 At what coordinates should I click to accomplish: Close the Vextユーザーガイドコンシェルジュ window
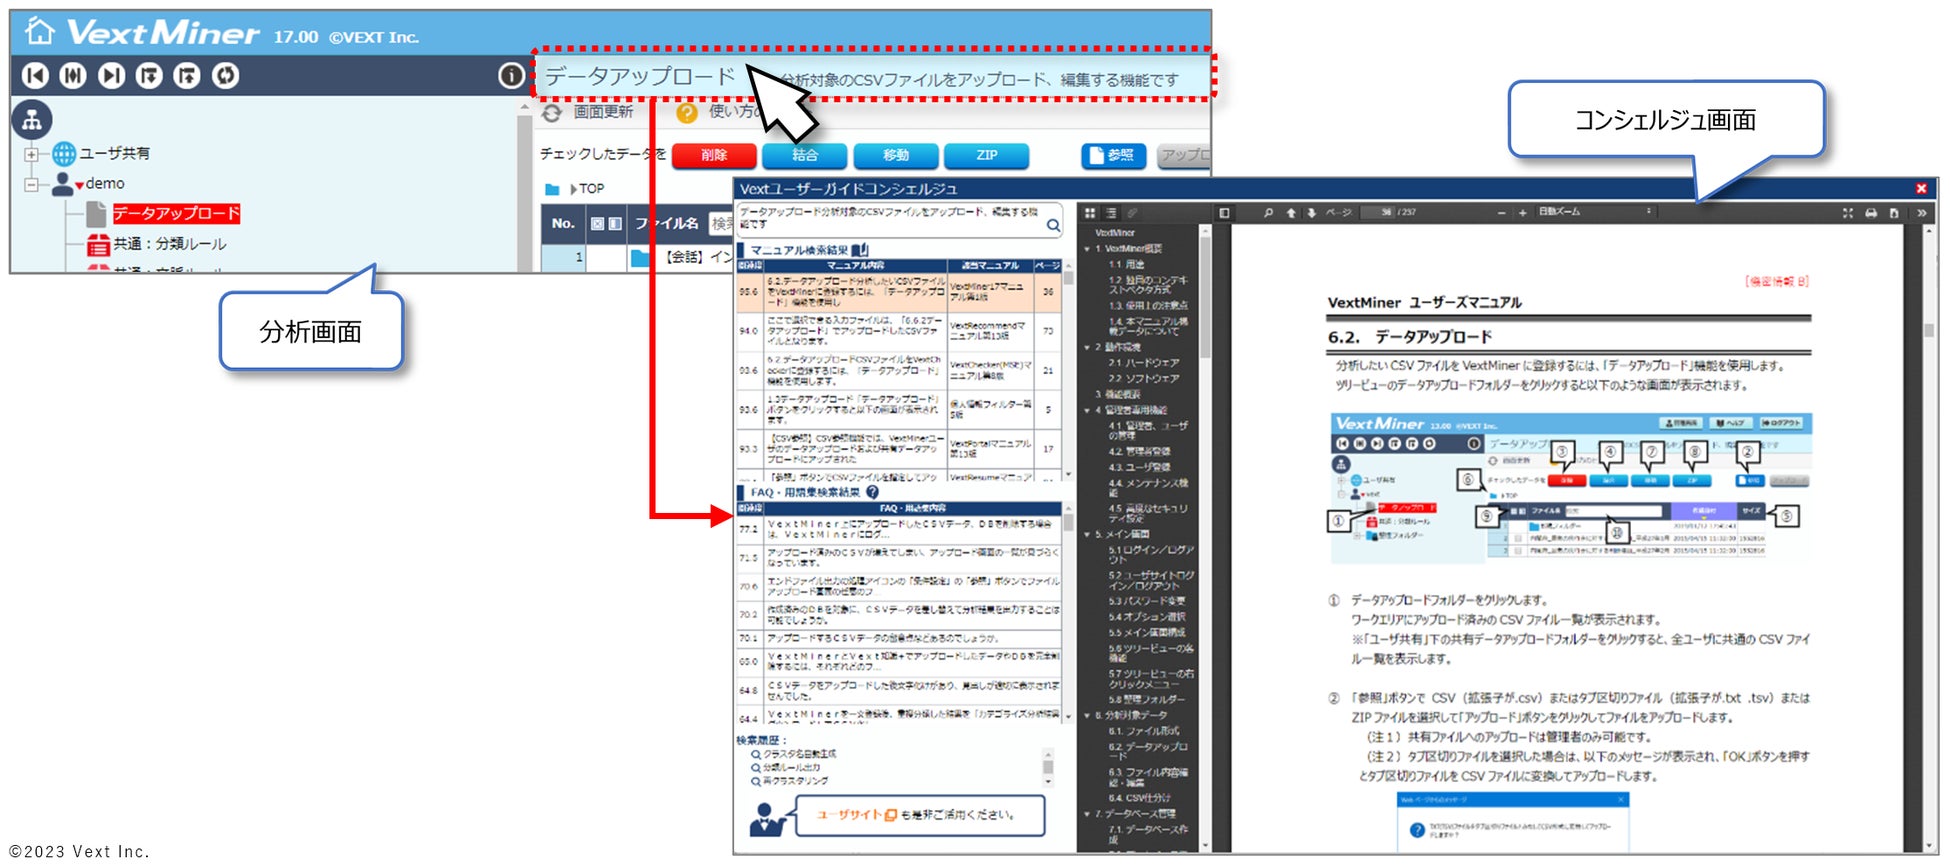tap(1921, 188)
